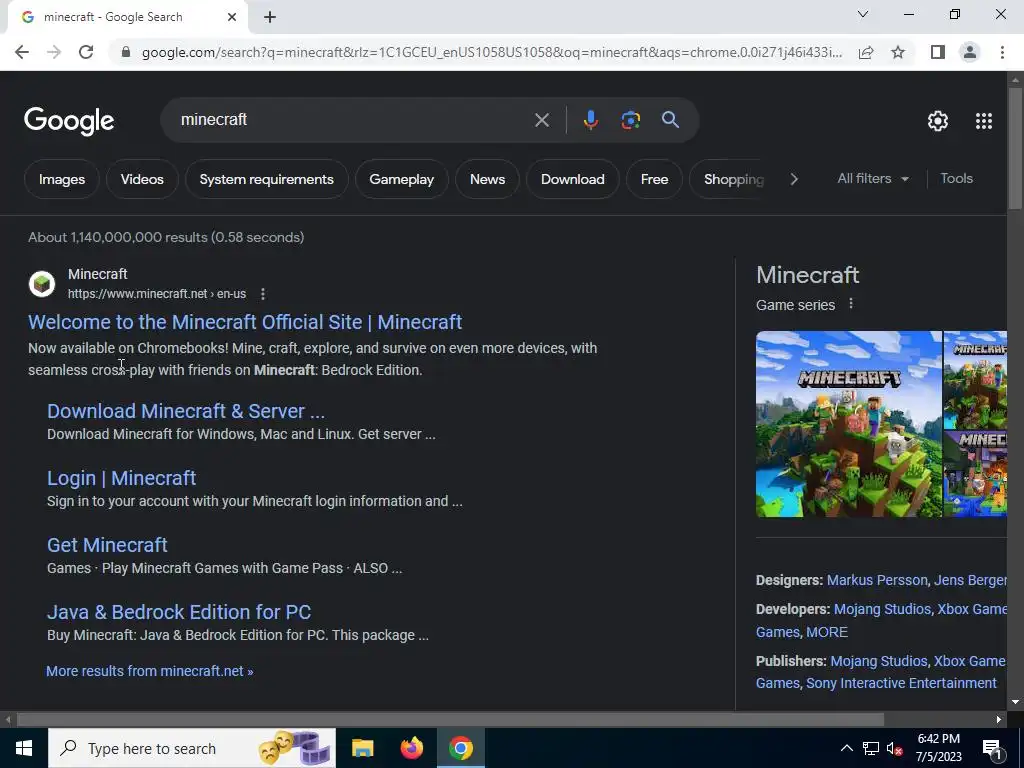This screenshot has width=1024, height=768.
Task: Click the MORE developers link
Action: tap(827, 632)
